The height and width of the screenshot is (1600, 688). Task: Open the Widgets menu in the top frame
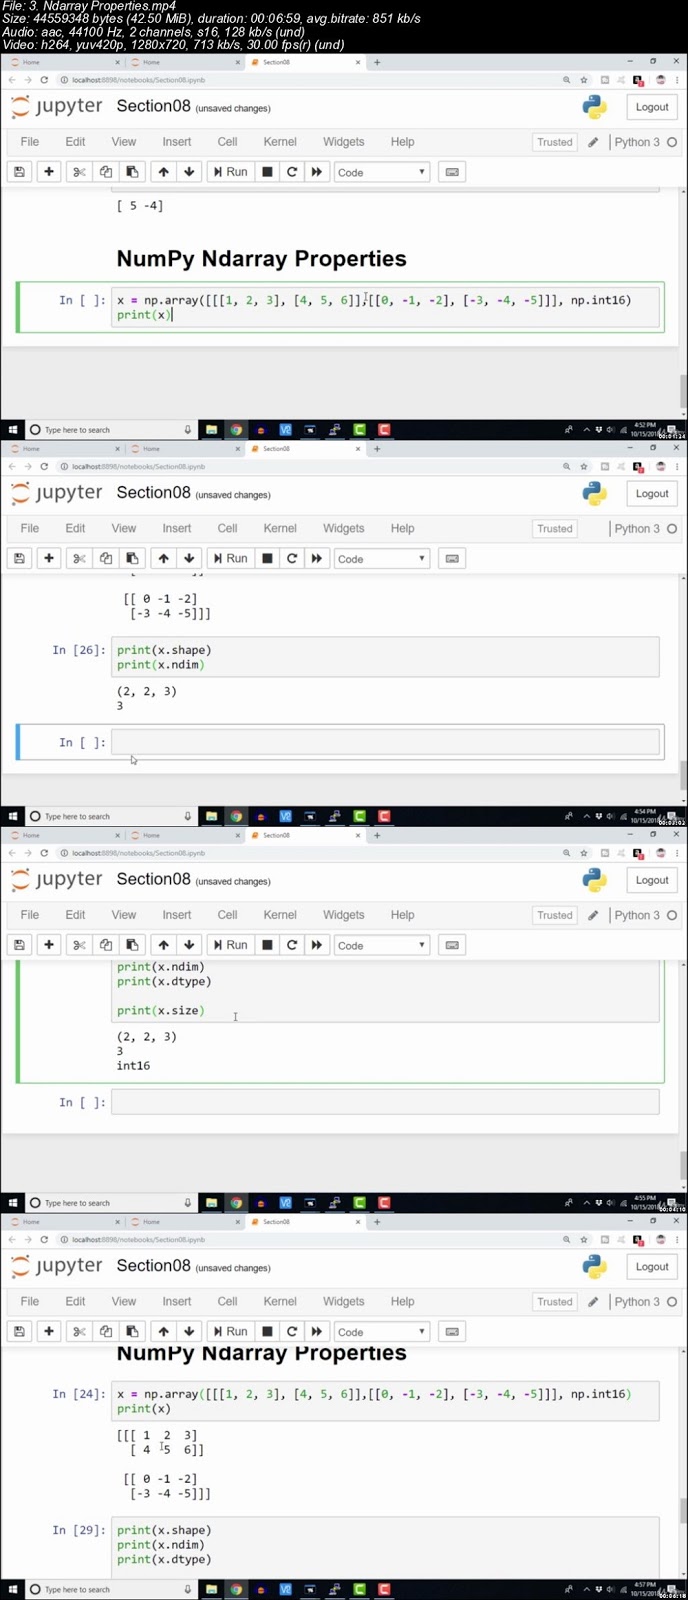pyautogui.click(x=343, y=142)
